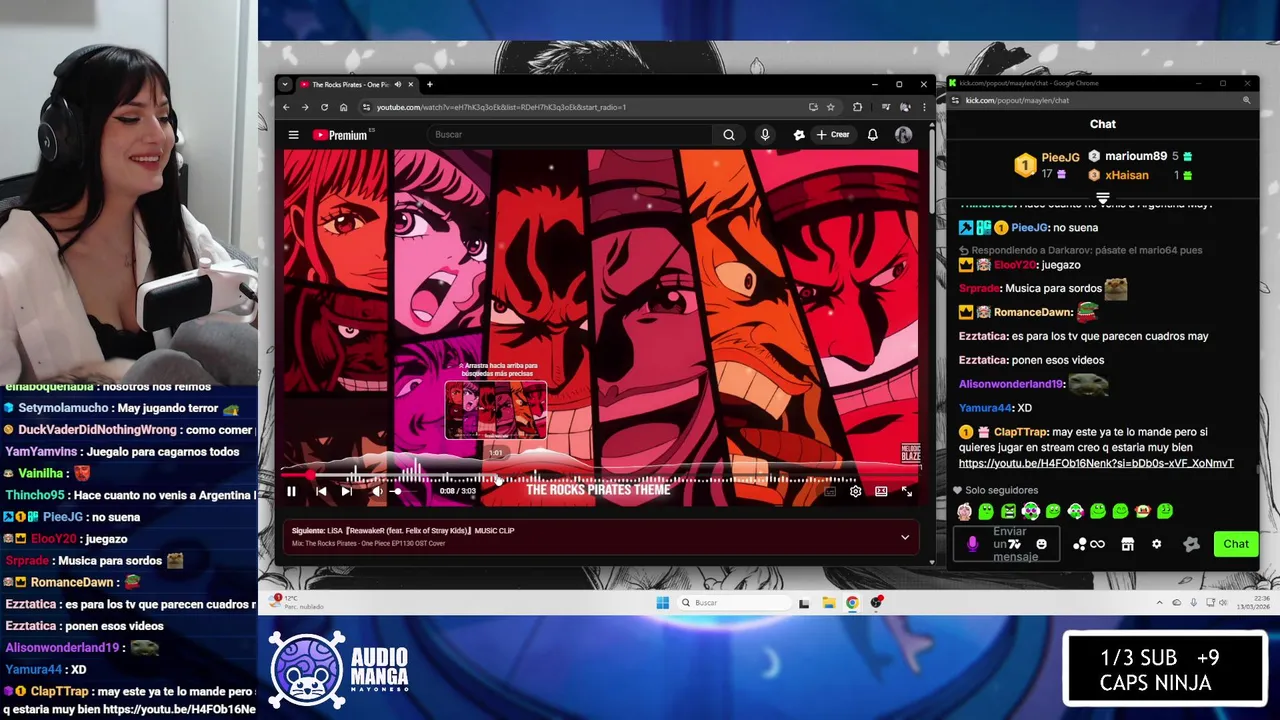Click the gray star gift icon in chat

1191,544
